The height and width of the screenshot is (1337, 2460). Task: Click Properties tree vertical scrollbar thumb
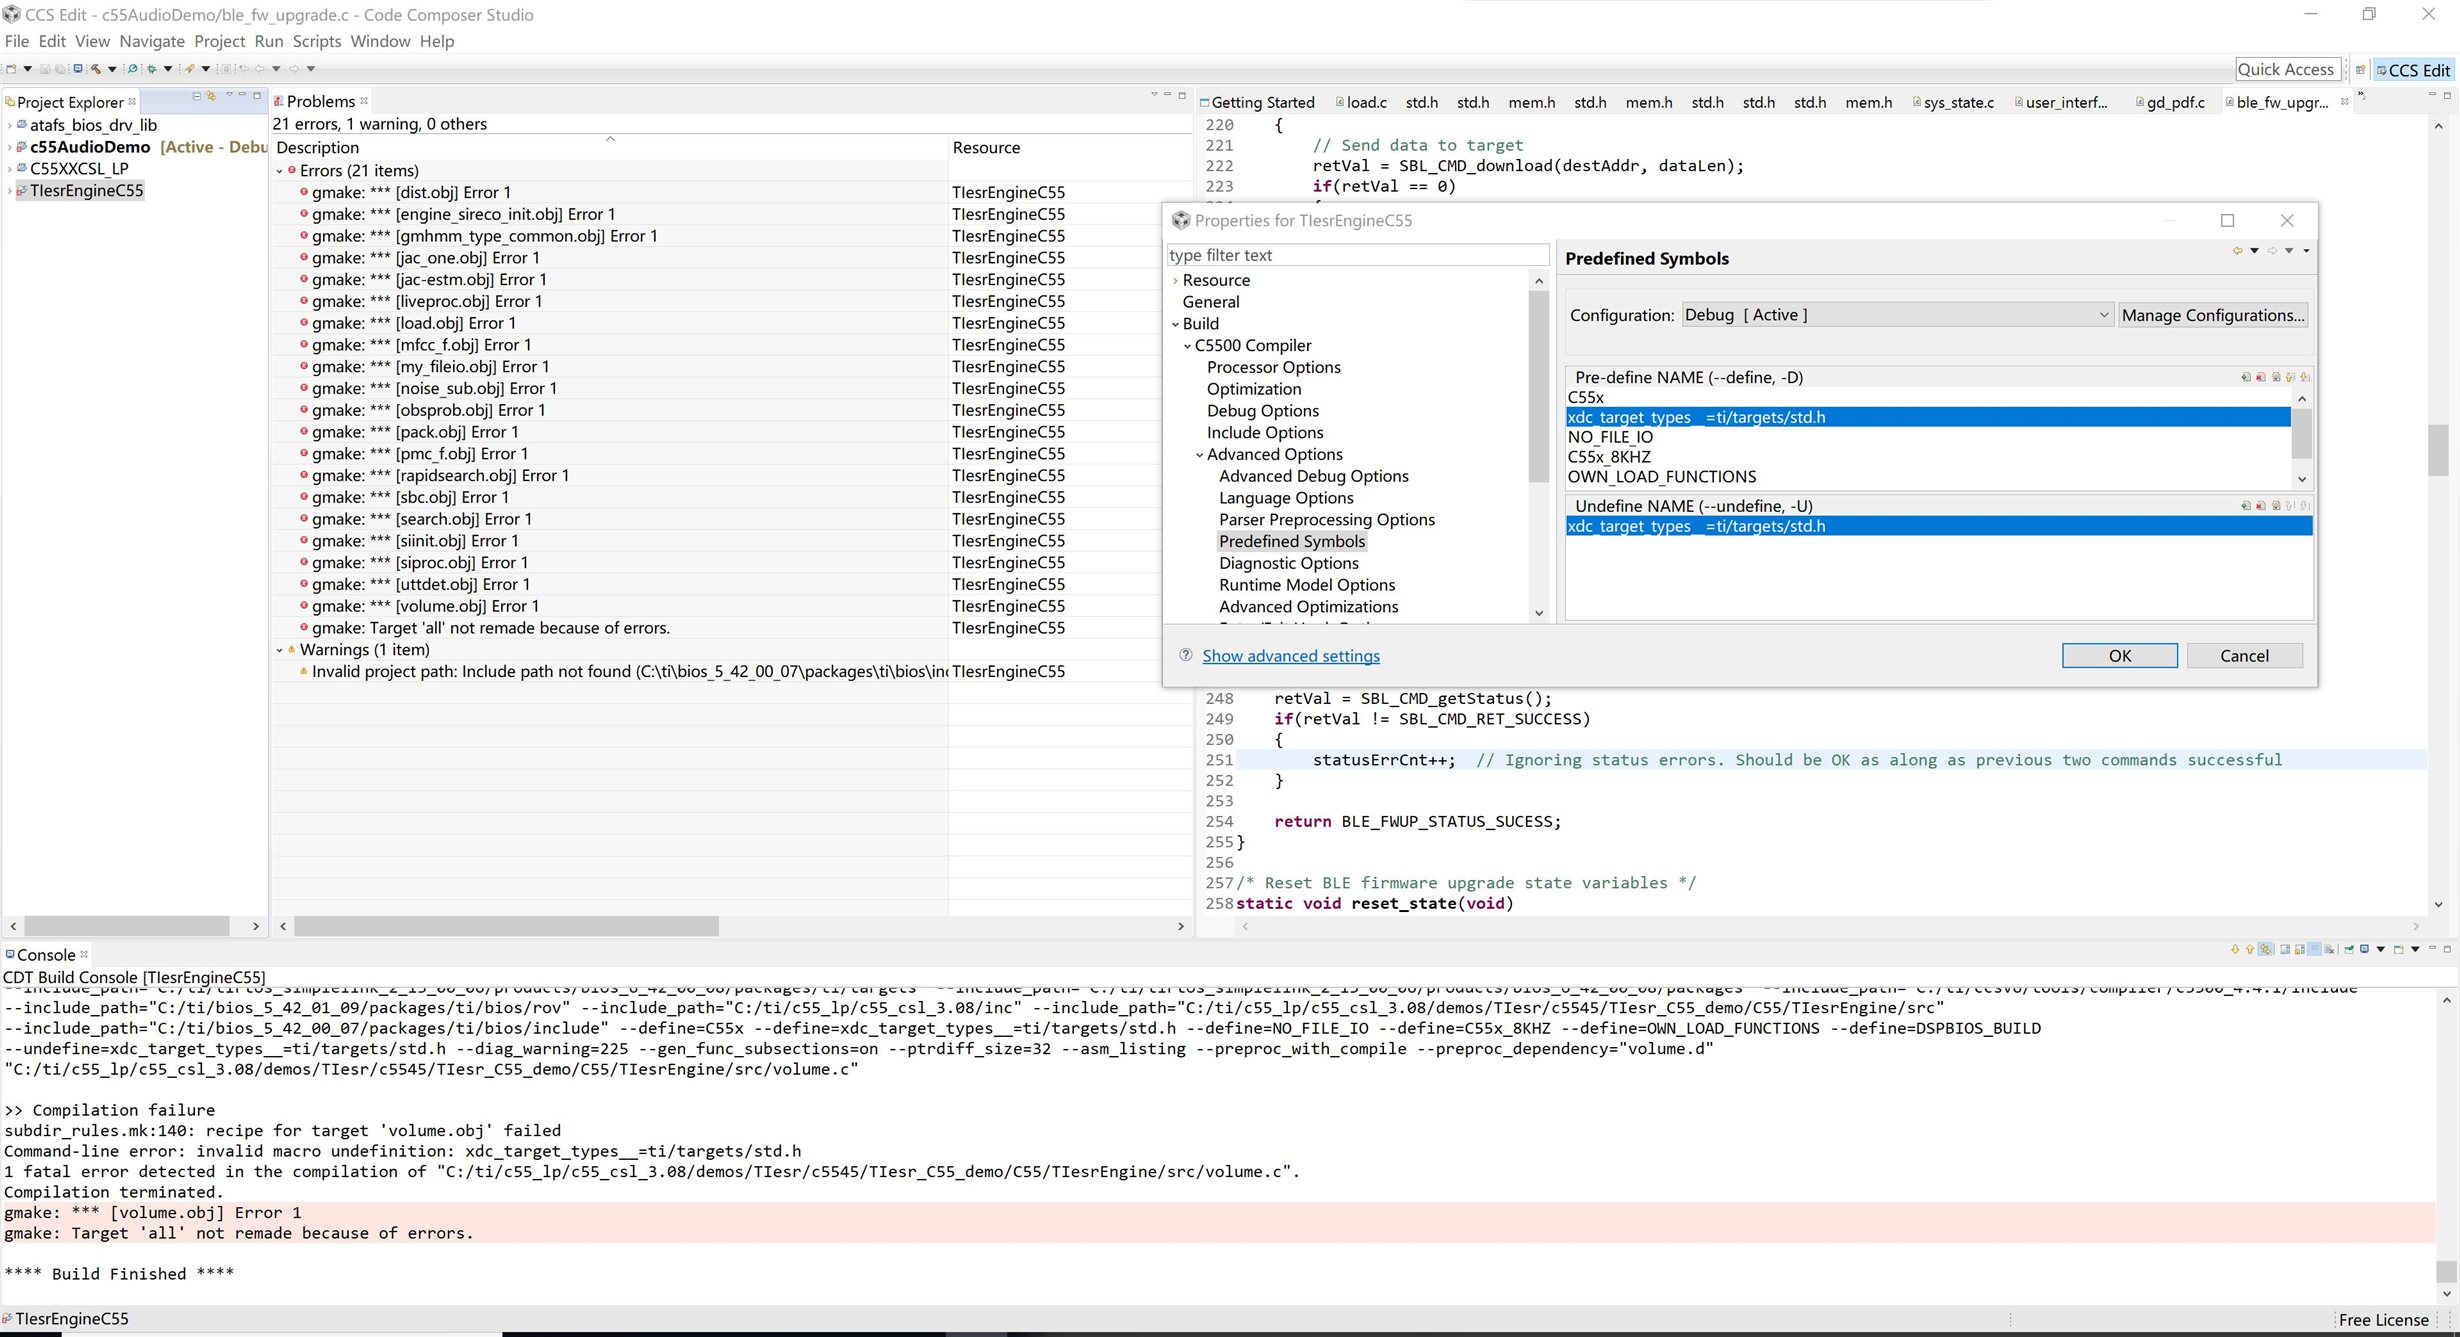(x=1538, y=387)
